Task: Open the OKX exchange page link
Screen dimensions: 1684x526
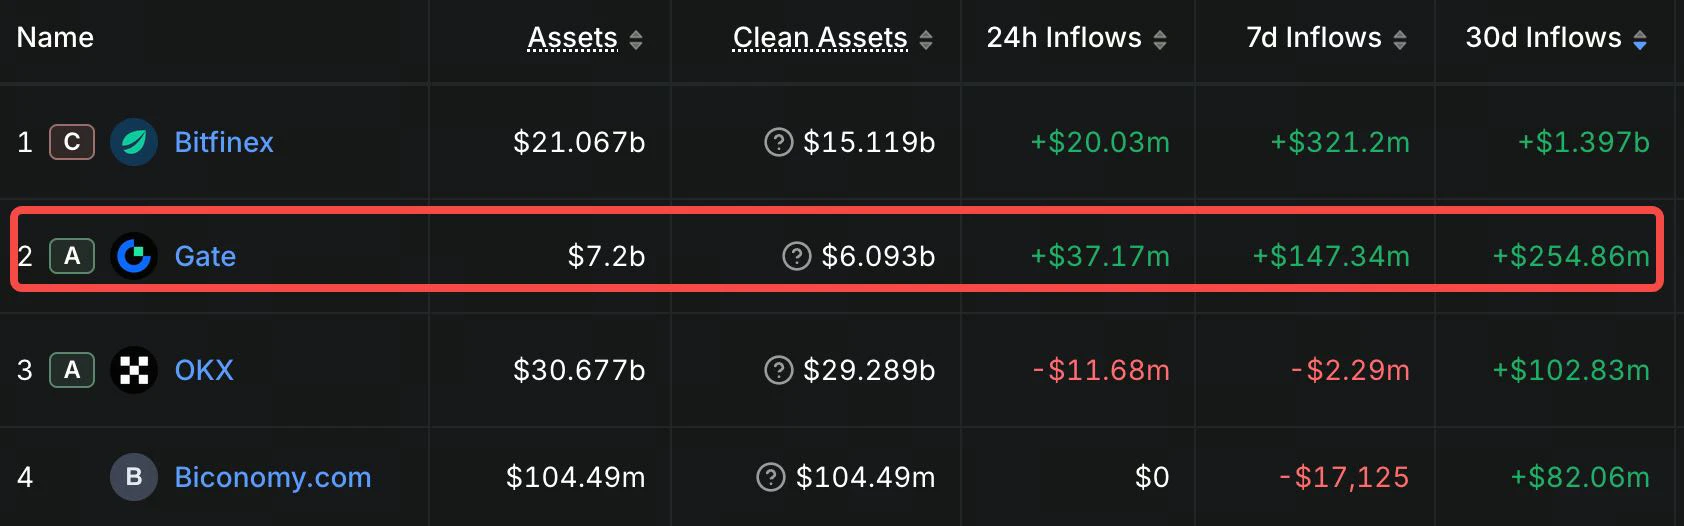Action: click(204, 370)
